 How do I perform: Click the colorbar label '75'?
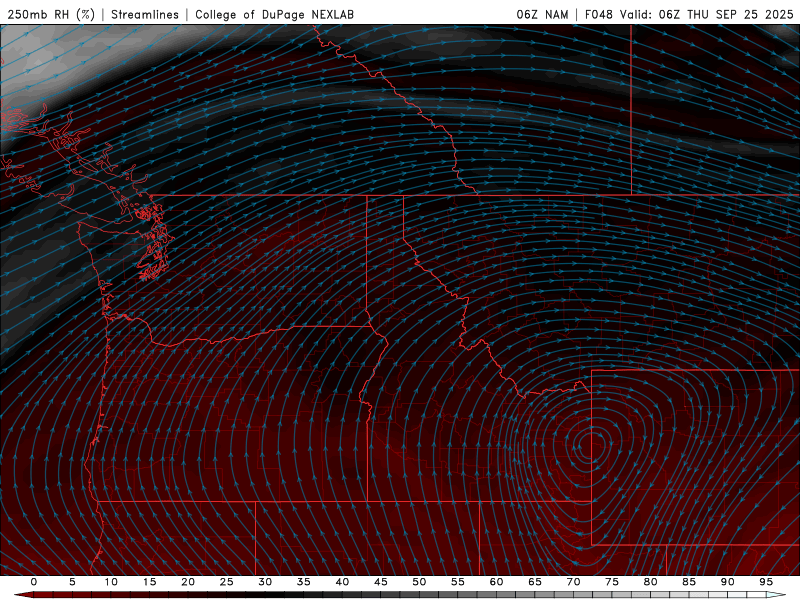click(612, 582)
